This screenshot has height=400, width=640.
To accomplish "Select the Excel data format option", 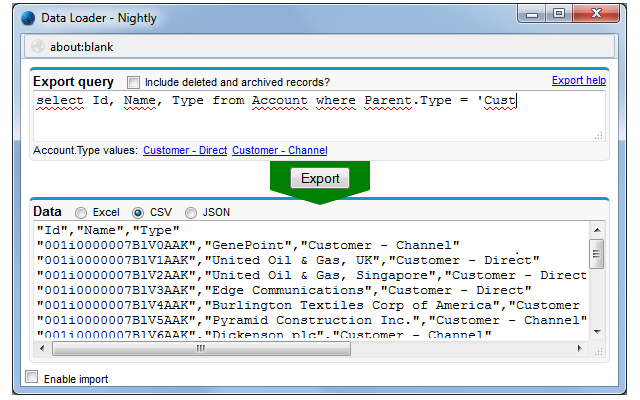I will coord(81,212).
